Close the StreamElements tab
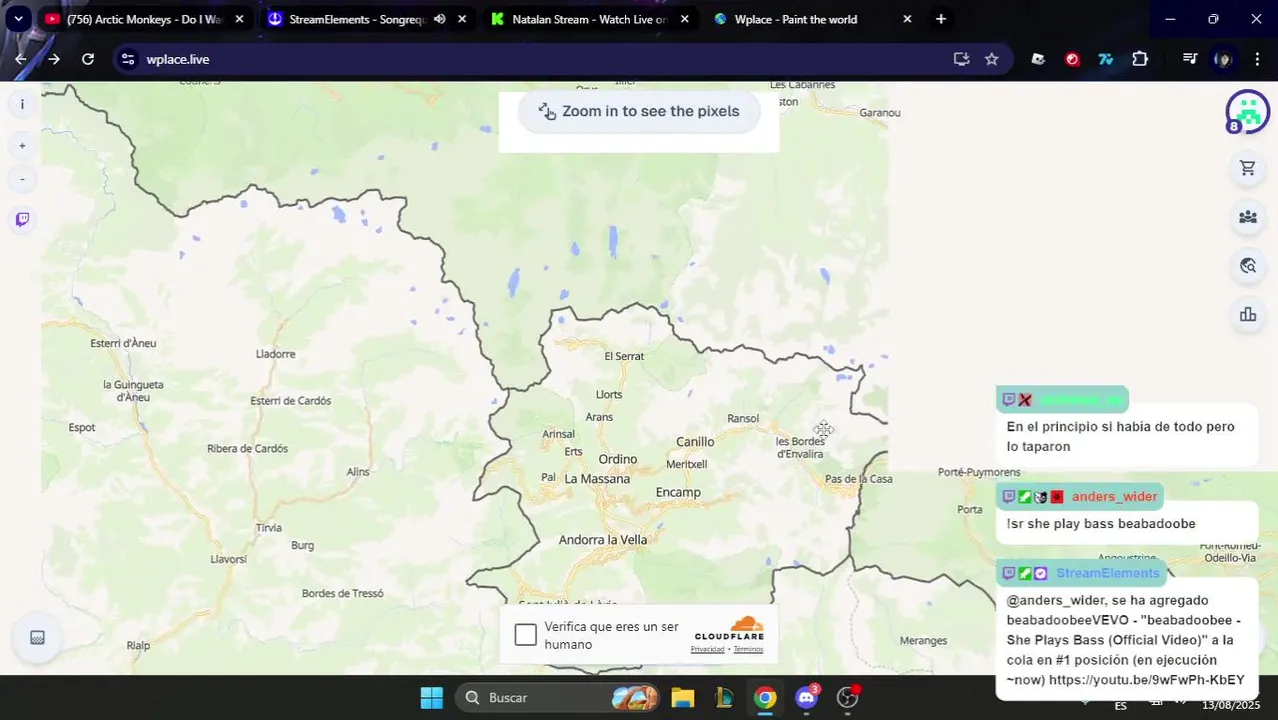Screen dimensions: 1278x720 coord(462,19)
